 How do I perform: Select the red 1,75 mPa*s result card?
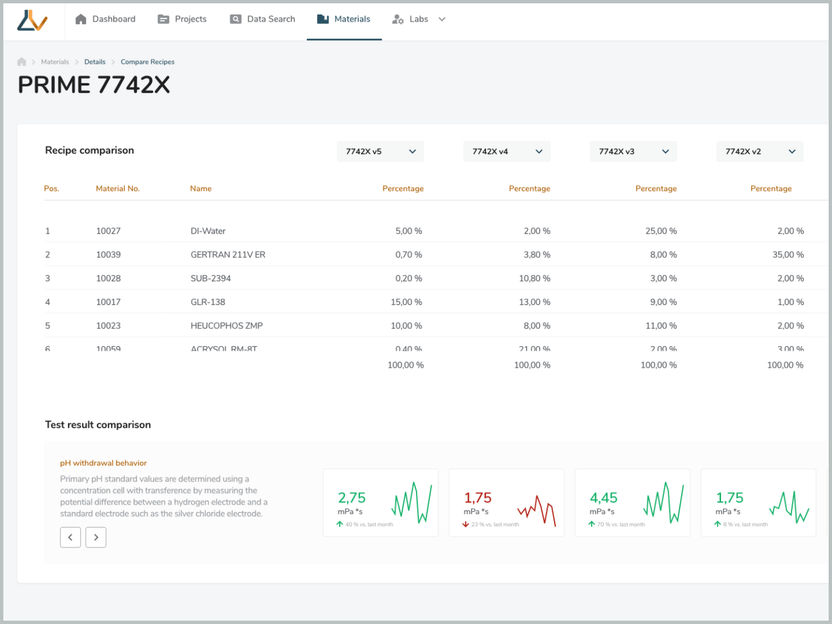pyautogui.click(x=506, y=503)
